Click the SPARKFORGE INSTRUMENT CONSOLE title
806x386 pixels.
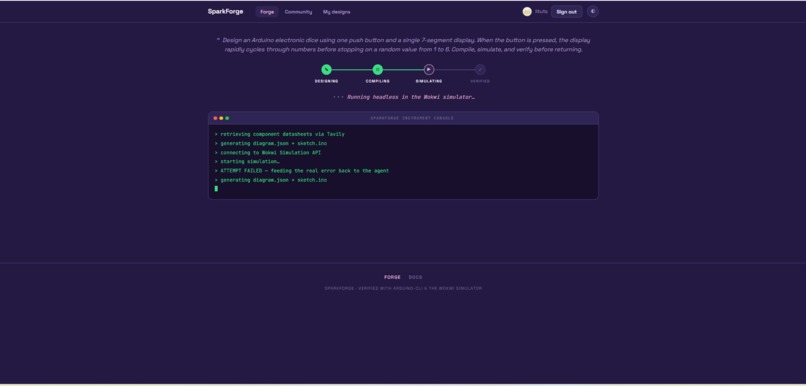coord(412,118)
